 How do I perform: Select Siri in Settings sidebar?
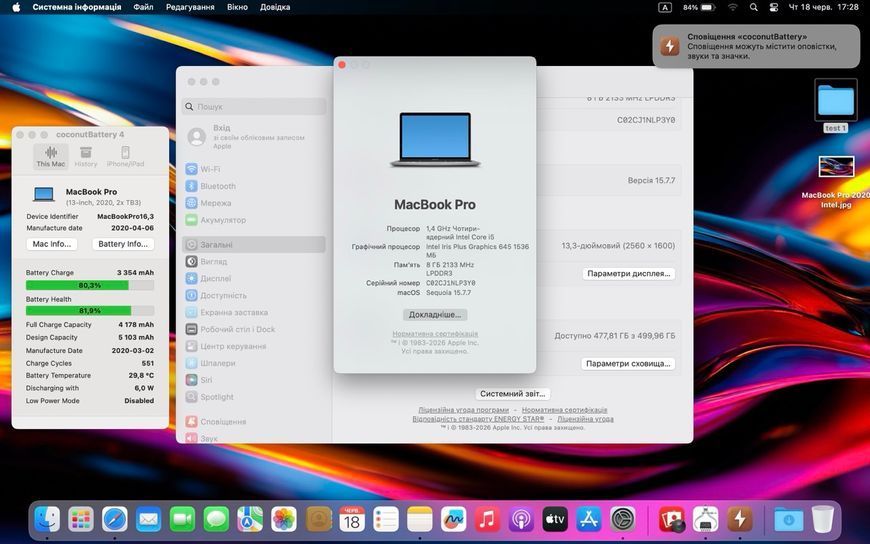pyautogui.click(x=254, y=380)
